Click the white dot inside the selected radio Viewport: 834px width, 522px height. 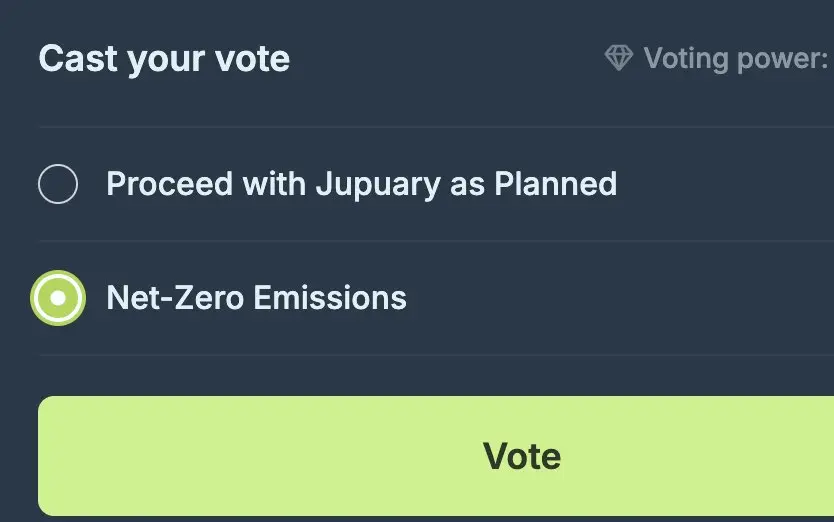pyautogui.click(x=58, y=298)
